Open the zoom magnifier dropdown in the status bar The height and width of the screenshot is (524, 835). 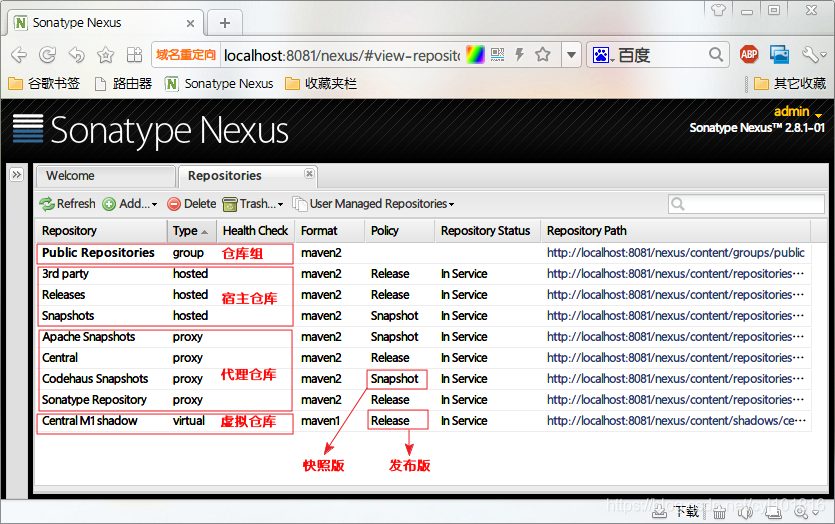806,512
